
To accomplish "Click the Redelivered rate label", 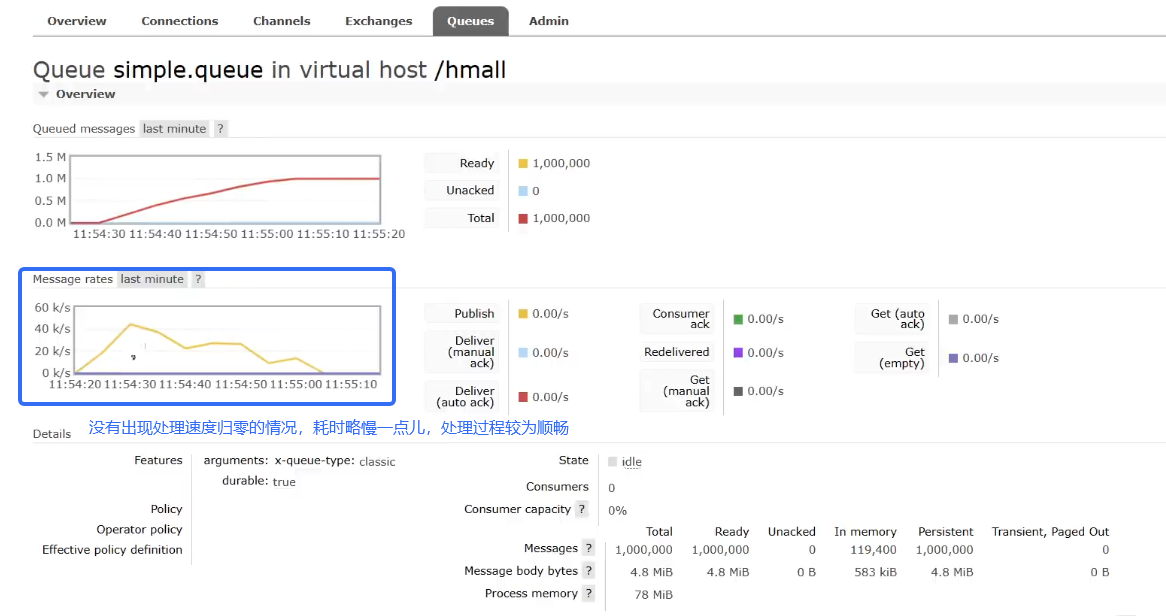I will [x=677, y=352].
